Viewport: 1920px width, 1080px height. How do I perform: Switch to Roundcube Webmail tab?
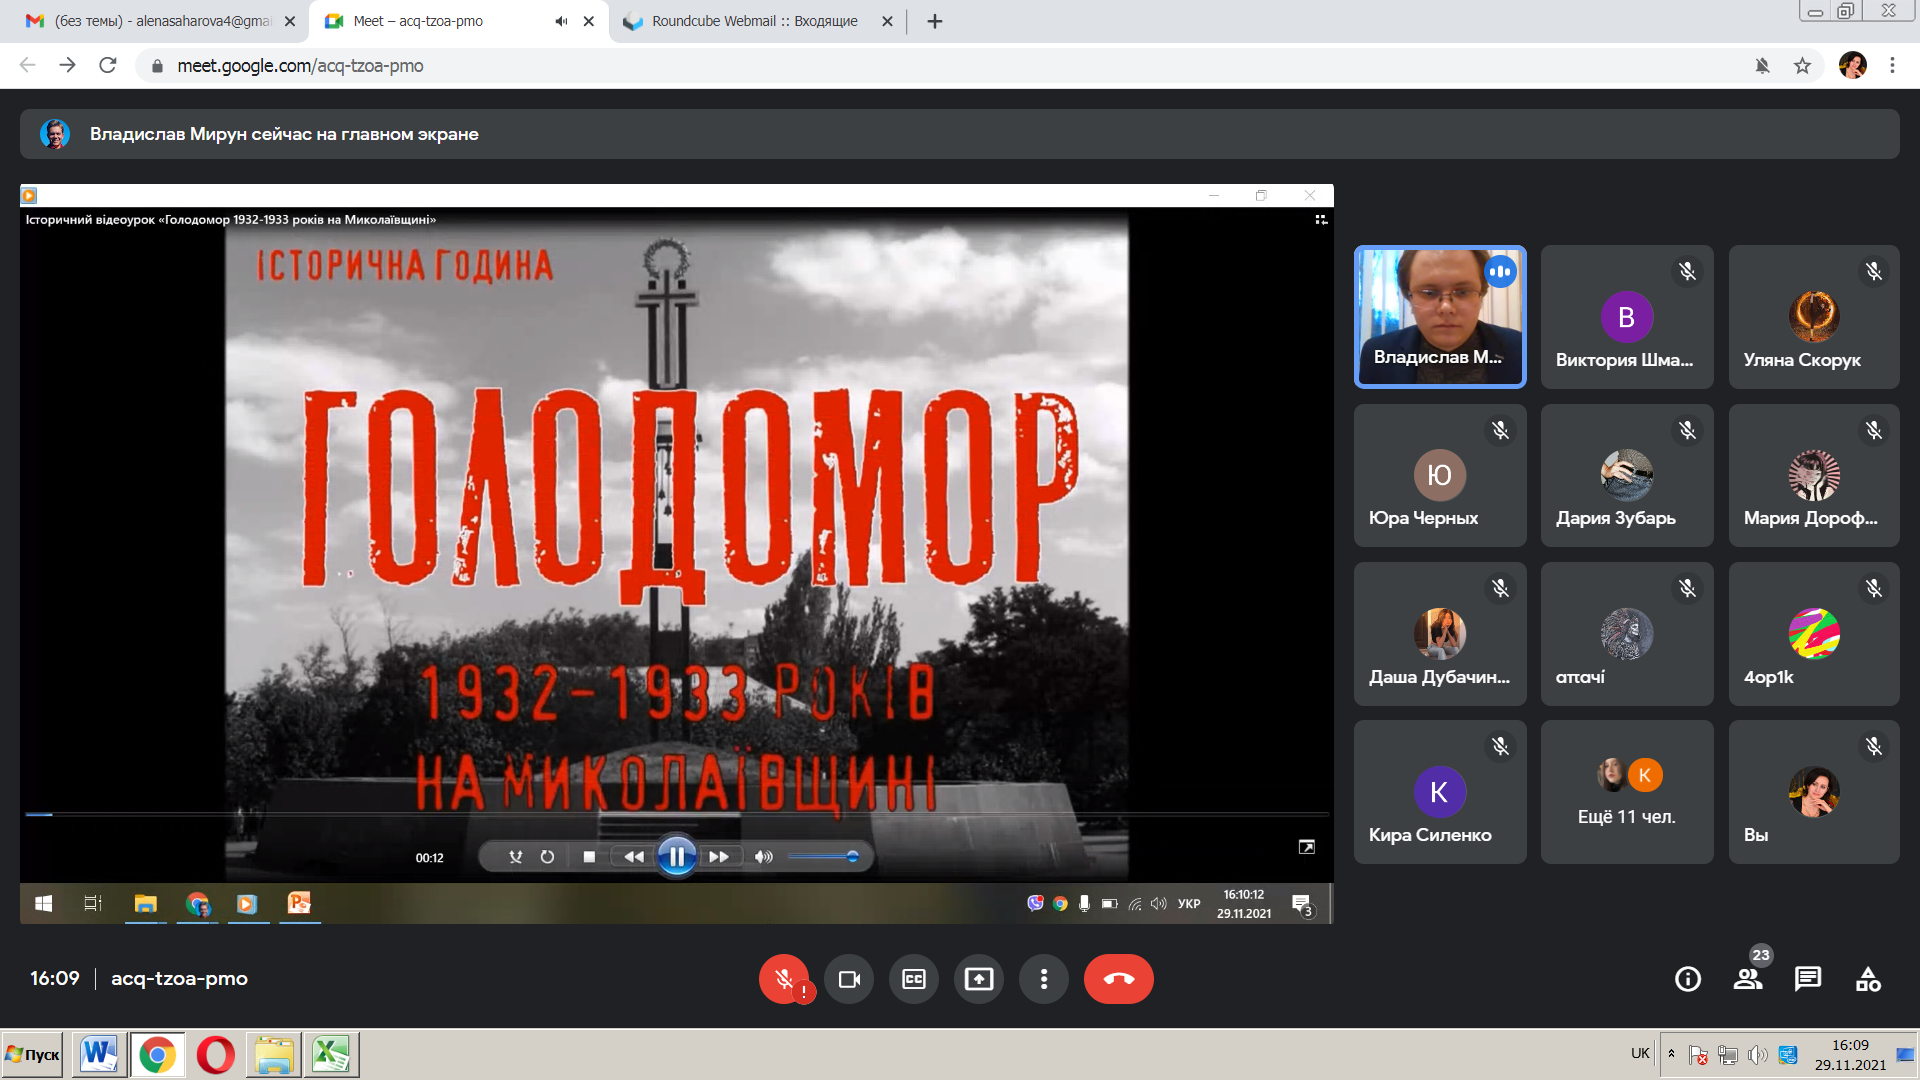coord(755,21)
